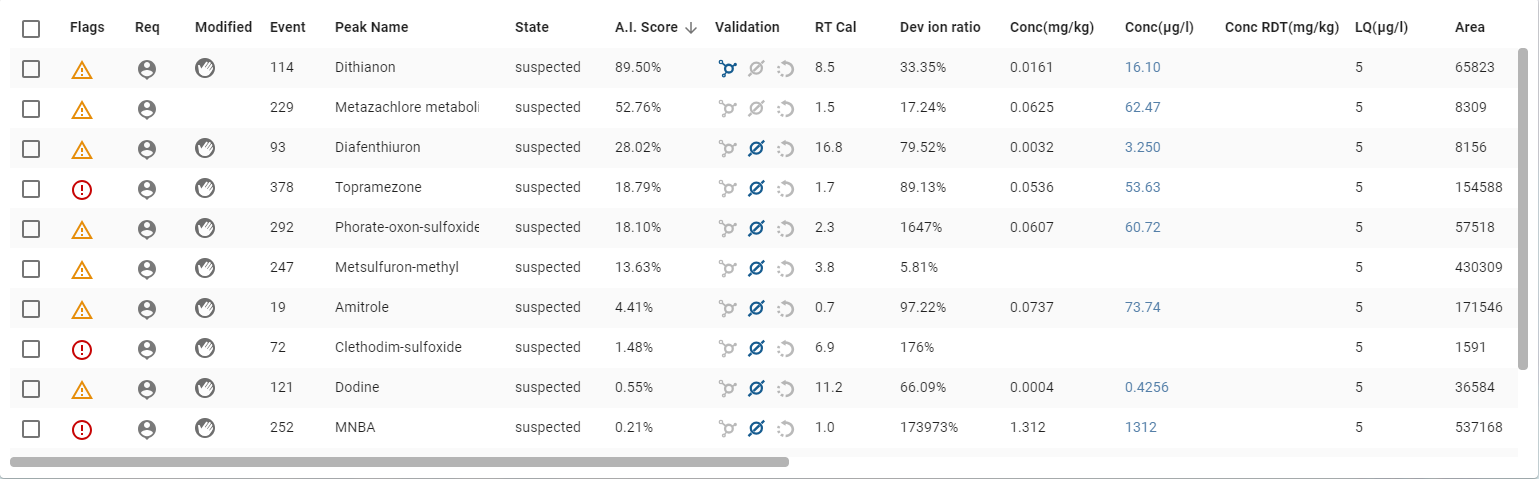
Task: Click the Modified hand icon for Diafenthiuron
Action: pos(205,148)
